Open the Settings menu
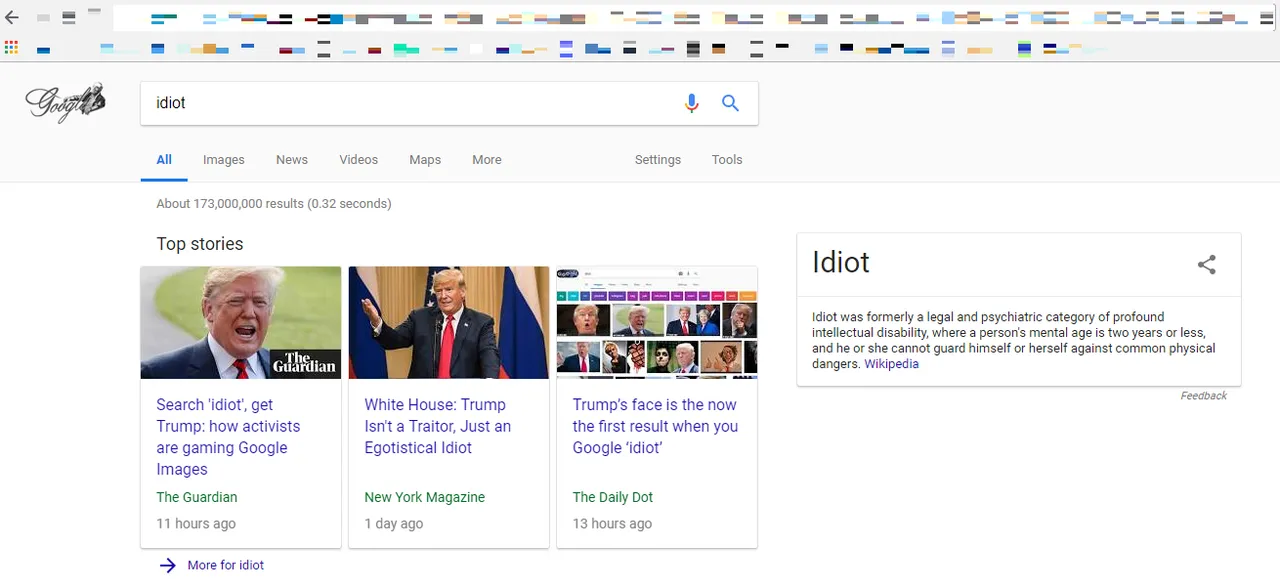1280x579 pixels. pos(658,160)
